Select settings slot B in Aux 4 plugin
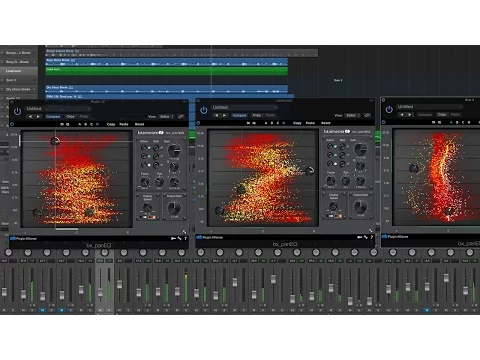 tap(457, 122)
